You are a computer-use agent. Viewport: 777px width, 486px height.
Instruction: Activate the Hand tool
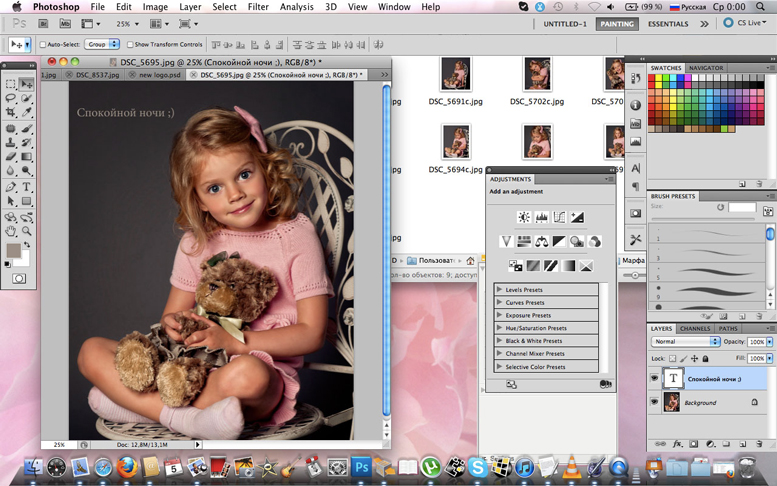[11, 231]
